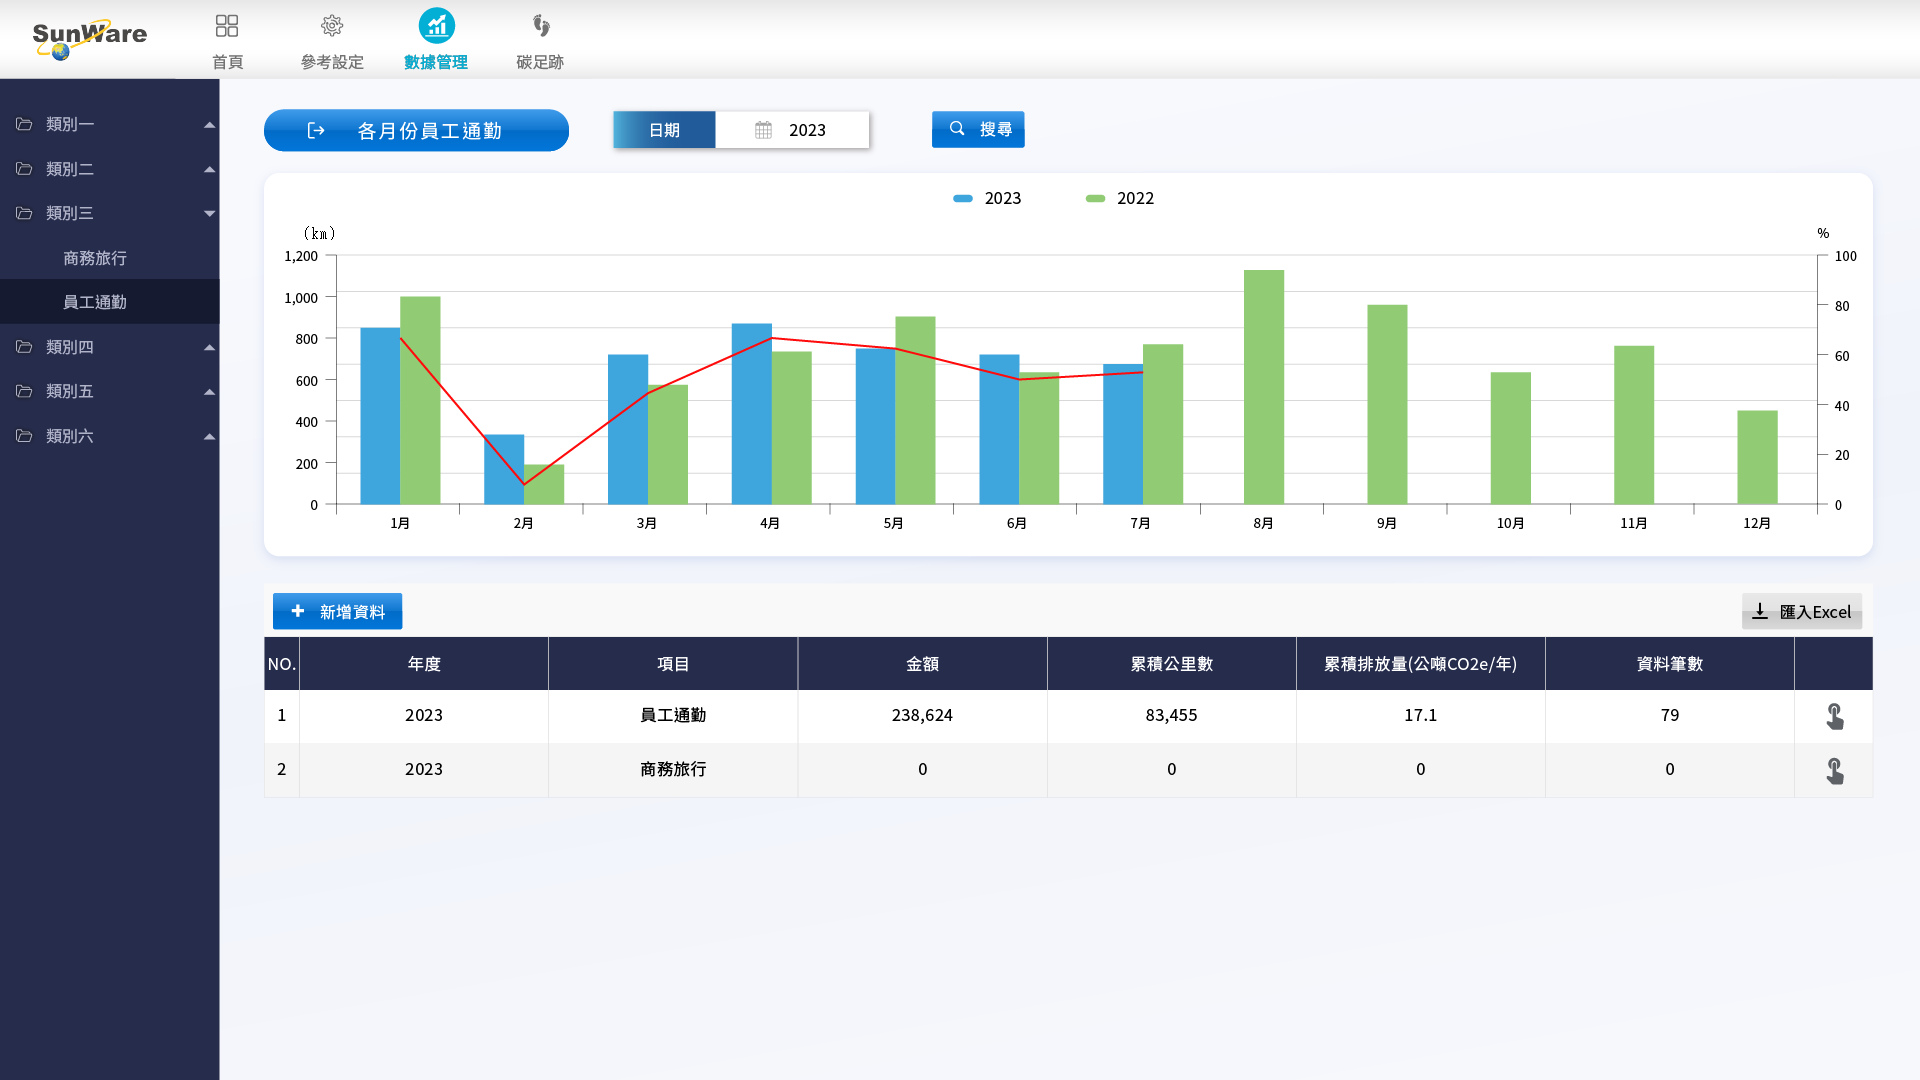
Task: Click 匯入Excel import button
Action: coord(1801,611)
